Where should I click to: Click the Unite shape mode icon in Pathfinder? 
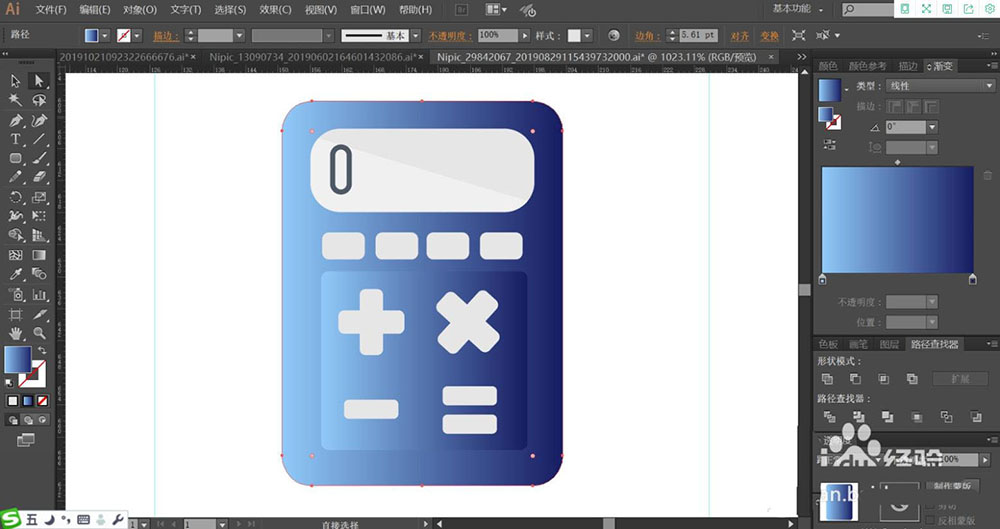pyautogui.click(x=827, y=379)
